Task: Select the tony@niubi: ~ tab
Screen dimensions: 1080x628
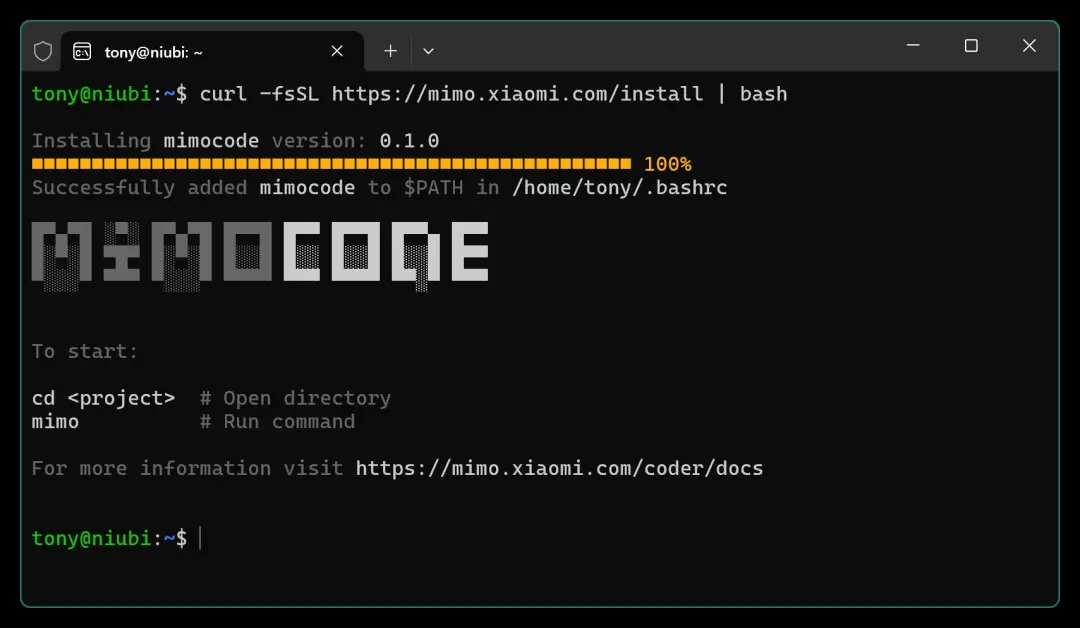Action: pyautogui.click(x=212, y=52)
